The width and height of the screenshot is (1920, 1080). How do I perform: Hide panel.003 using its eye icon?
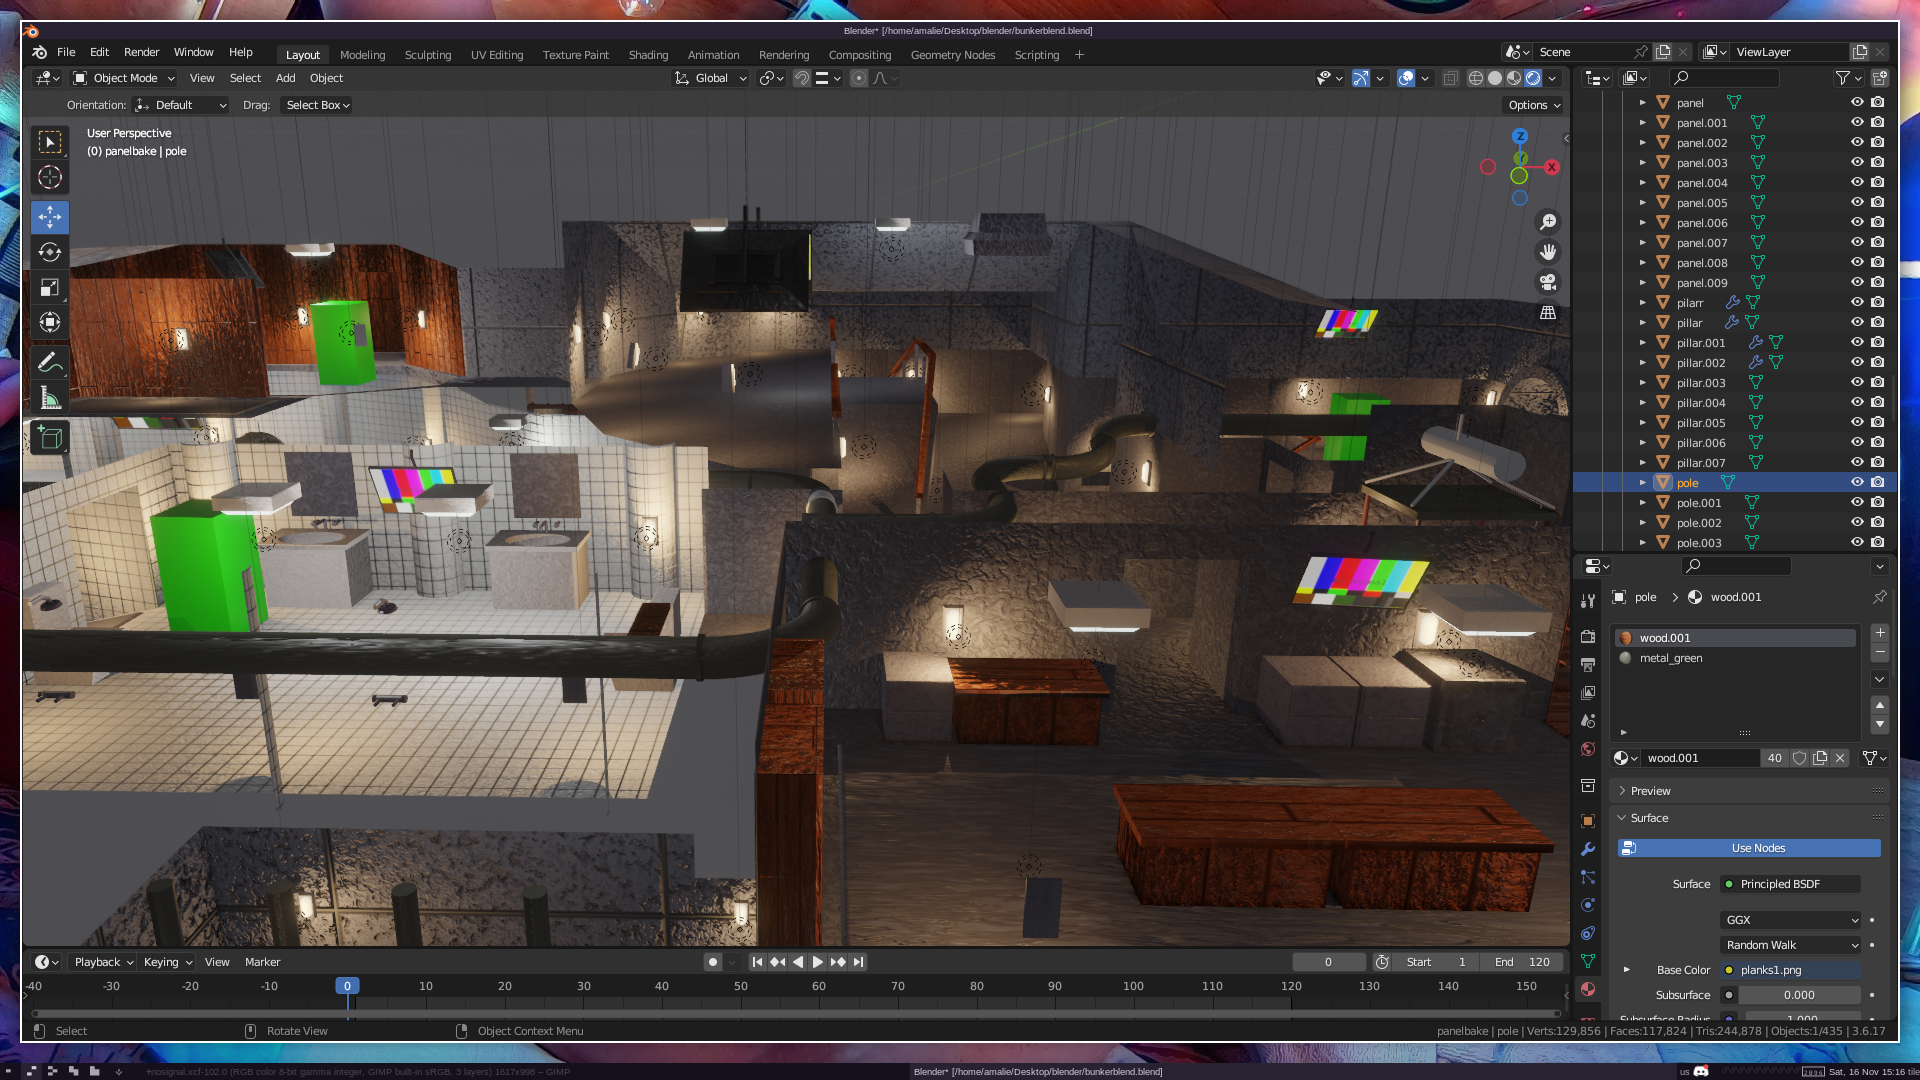(1856, 162)
